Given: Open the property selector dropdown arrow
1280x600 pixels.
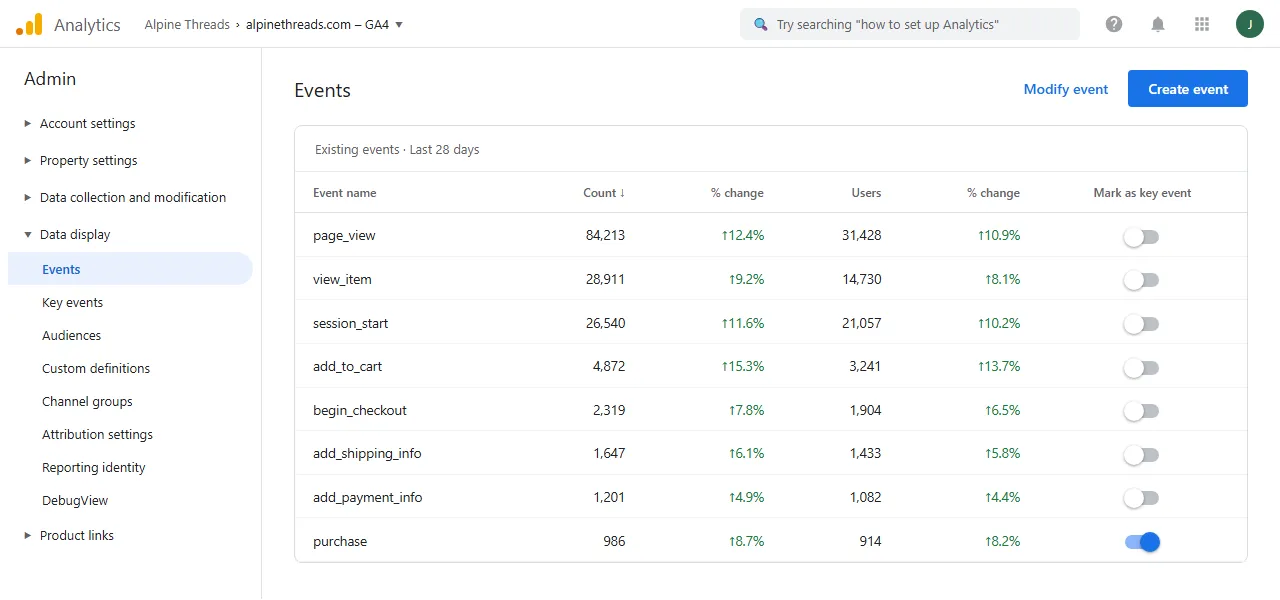Looking at the screenshot, I should [x=399, y=25].
